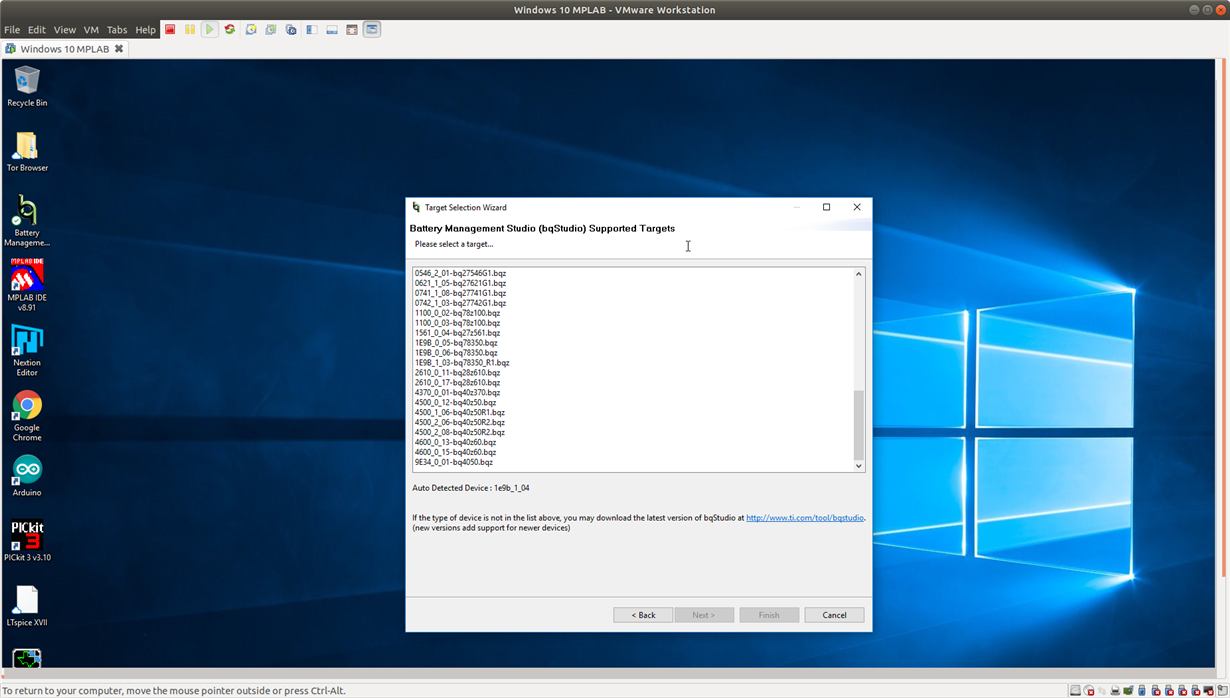The image size is (1230, 698).
Task: Select 4500_0_12-bq40z50.bqz target
Action: pos(455,403)
